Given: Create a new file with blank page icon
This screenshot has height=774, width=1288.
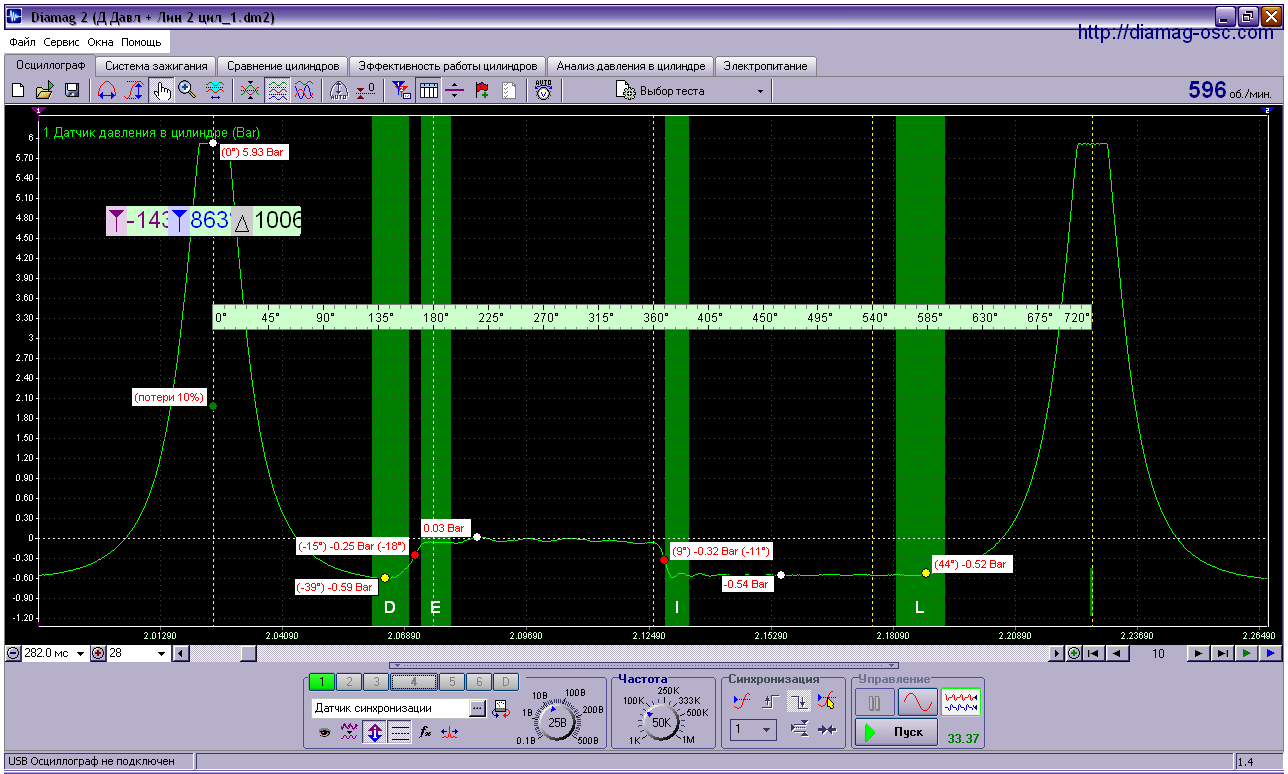Looking at the screenshot, I should coord(18,91).
